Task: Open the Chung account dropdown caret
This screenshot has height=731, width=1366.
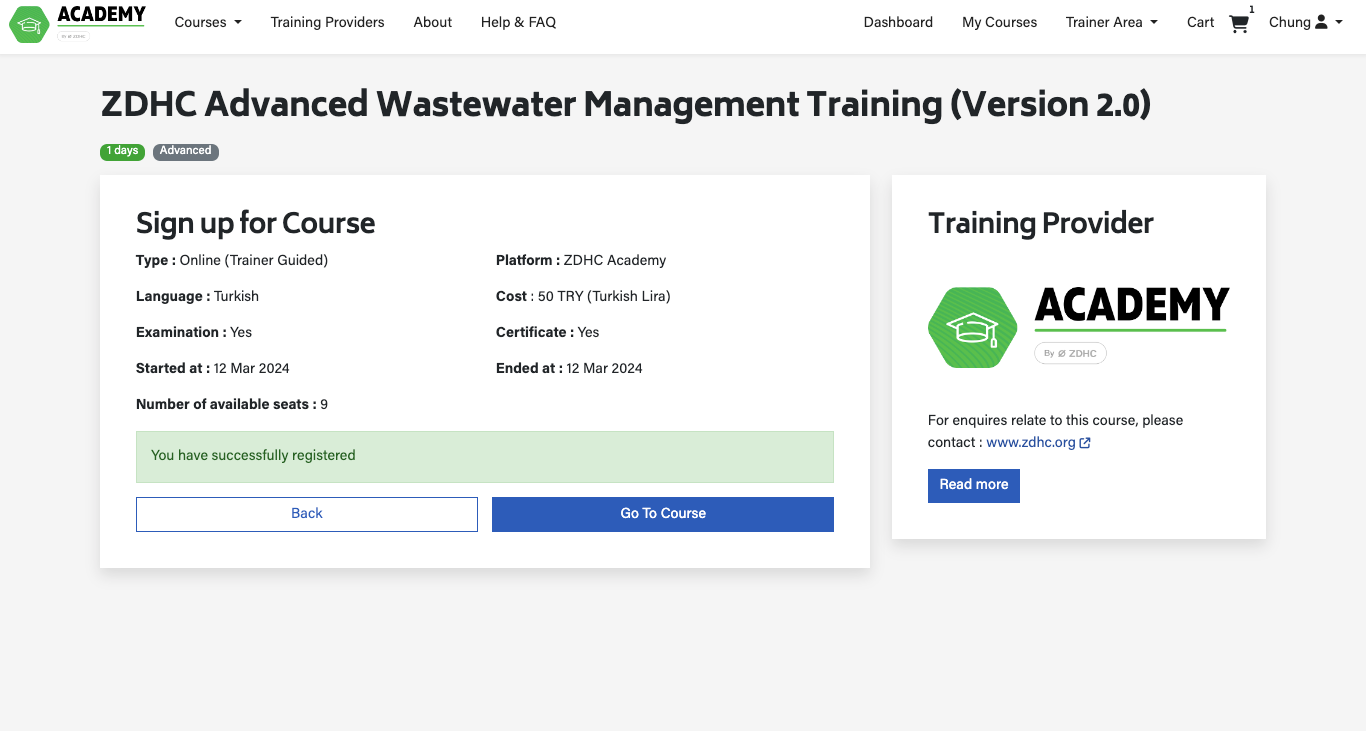Action: (1338, 22)
